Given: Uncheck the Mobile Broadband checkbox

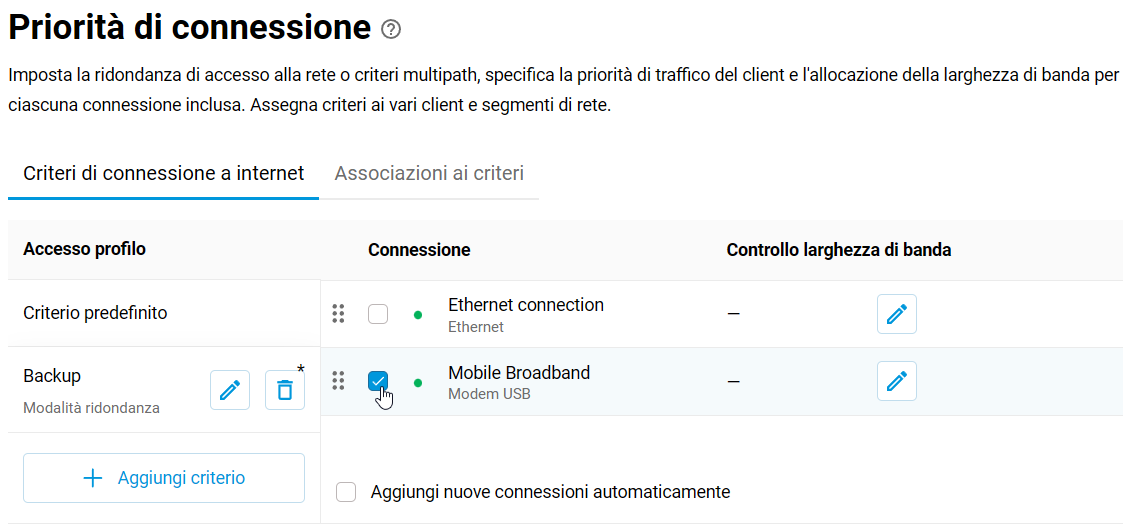Looking at the screenshot, I should pos(378,381).
